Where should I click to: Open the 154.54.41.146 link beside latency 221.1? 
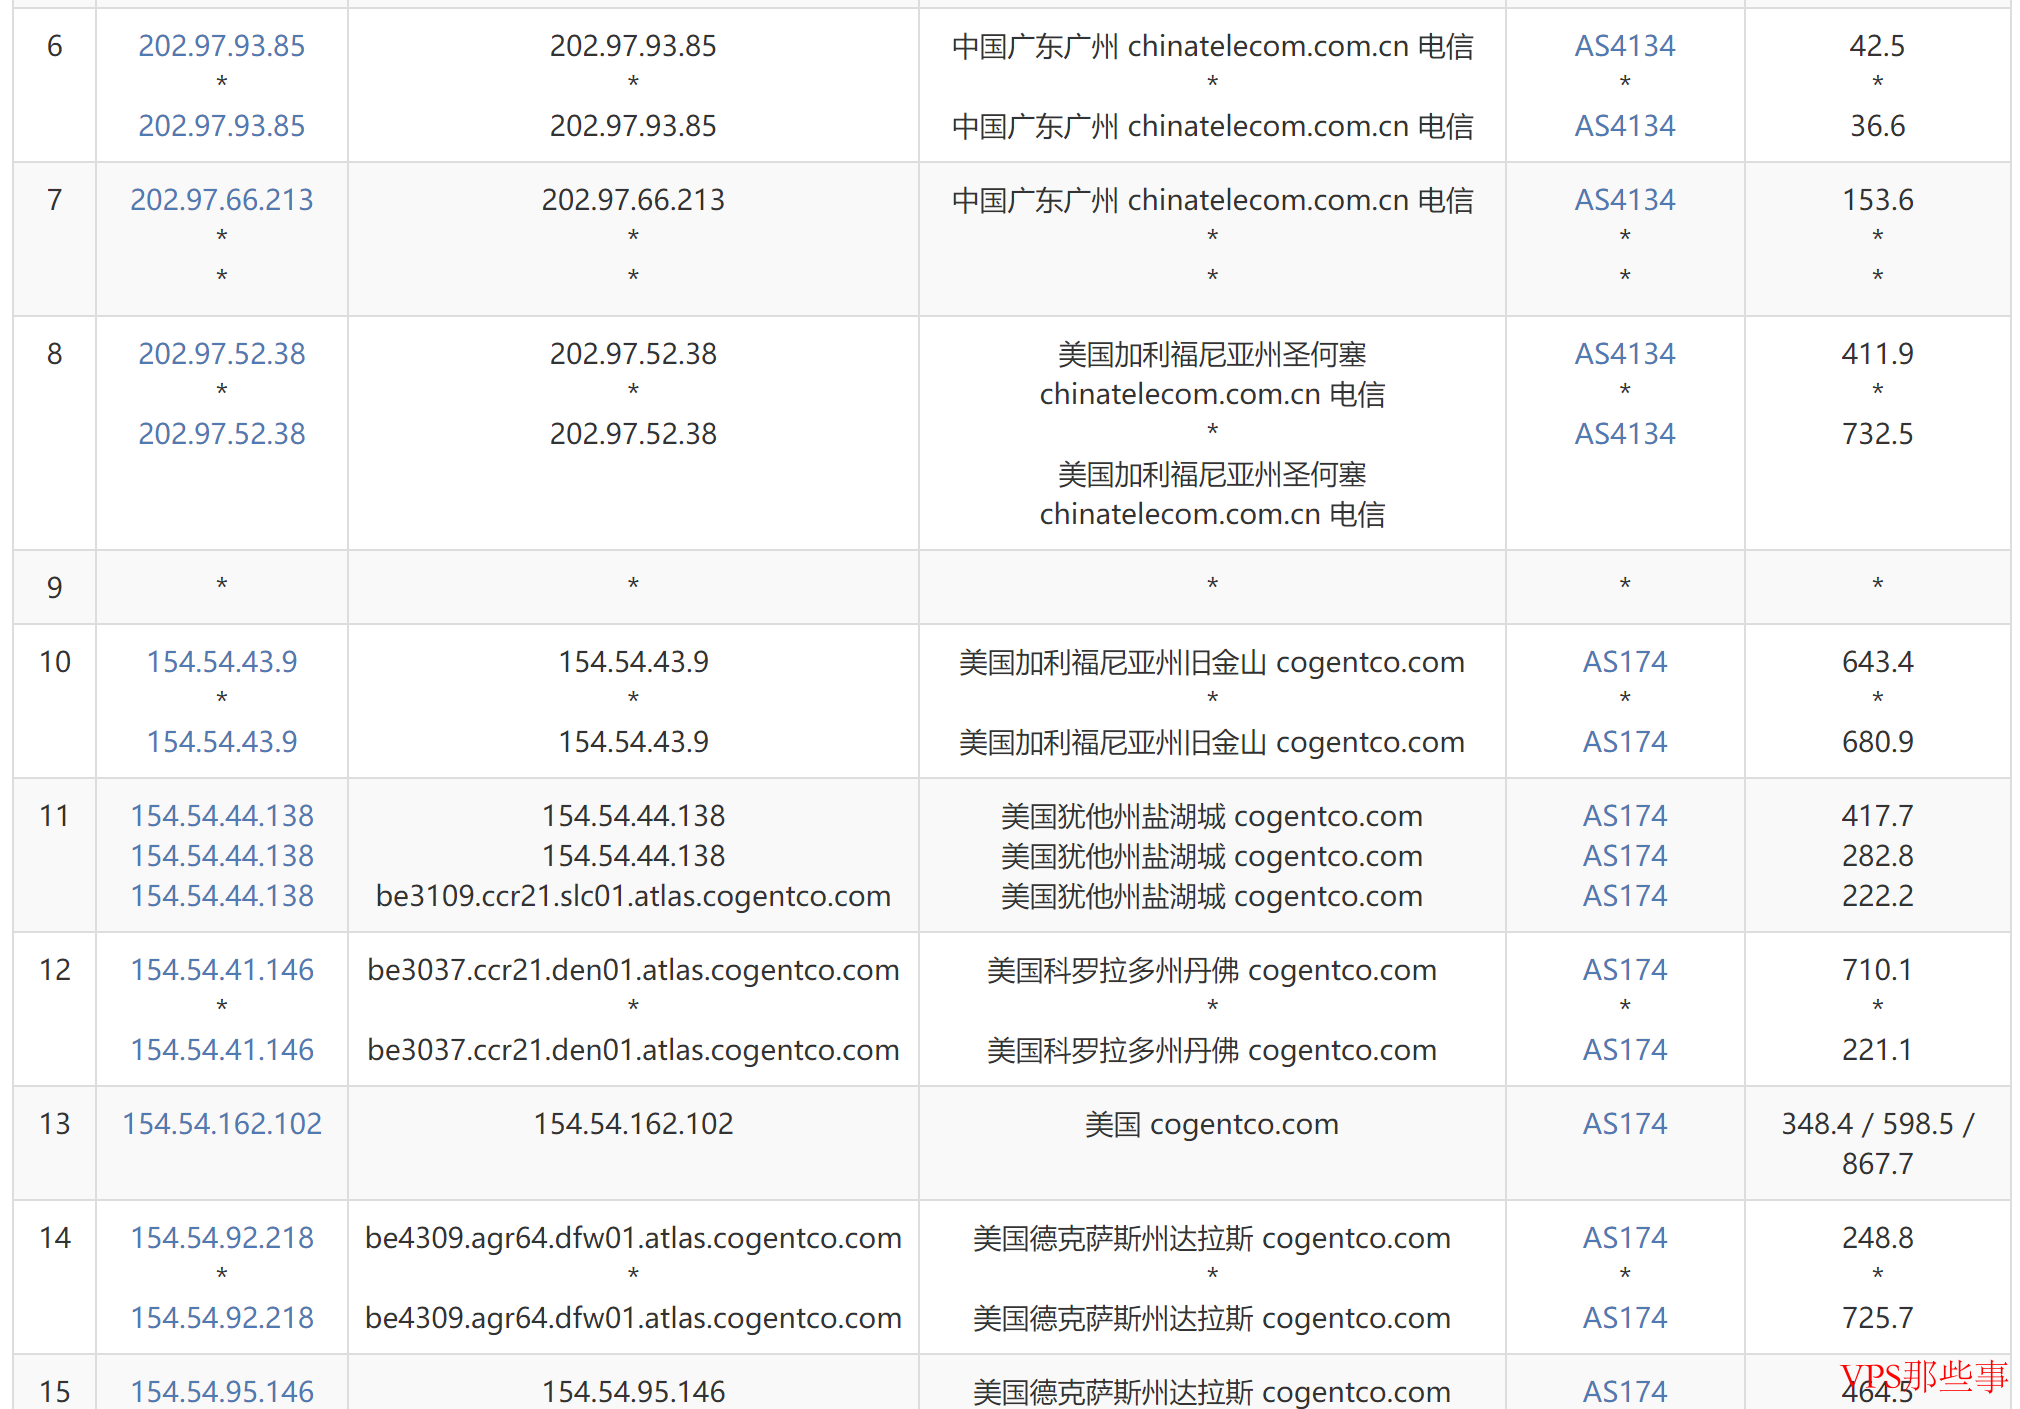click(222, 1050)
